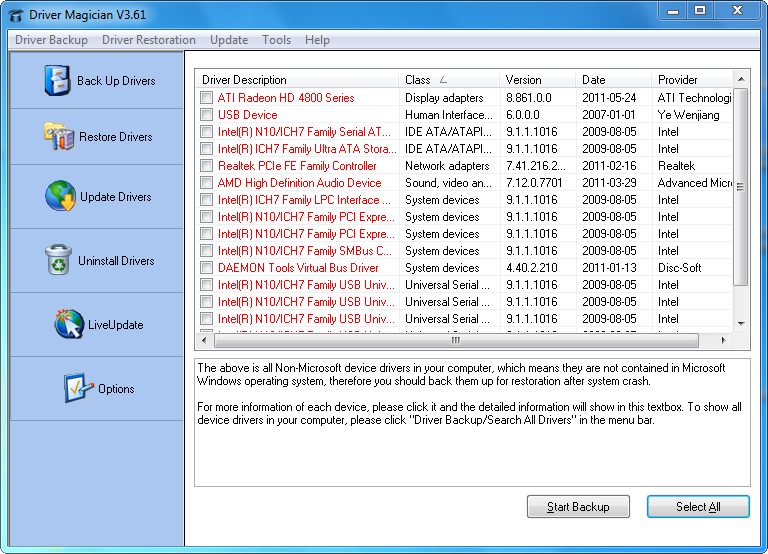Image resolution: width=768 pixels, height=554 pixels.
Task: Tick the Intel ICH7 Family LPC Interface checkbox
Action: pyautogui.click(x=207, y=200)
